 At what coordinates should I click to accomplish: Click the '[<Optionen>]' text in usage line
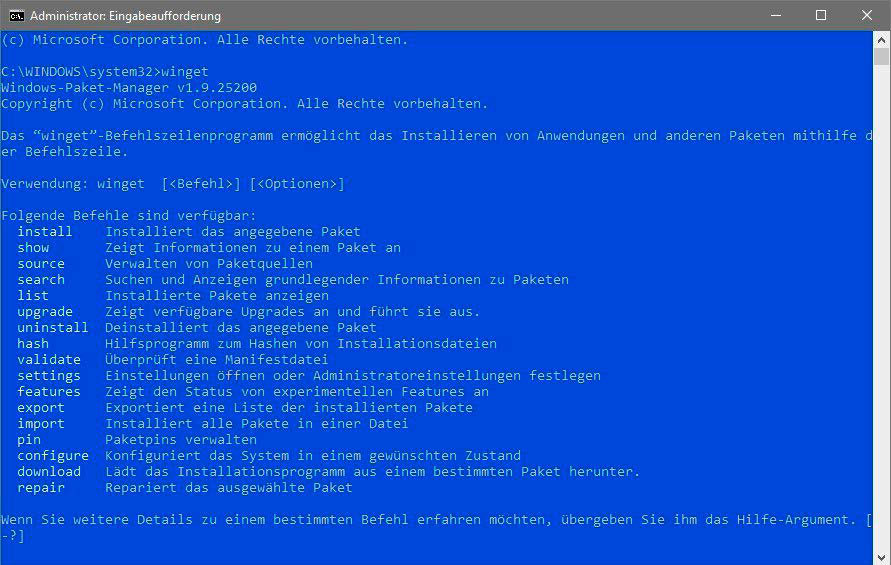(297, 184)
